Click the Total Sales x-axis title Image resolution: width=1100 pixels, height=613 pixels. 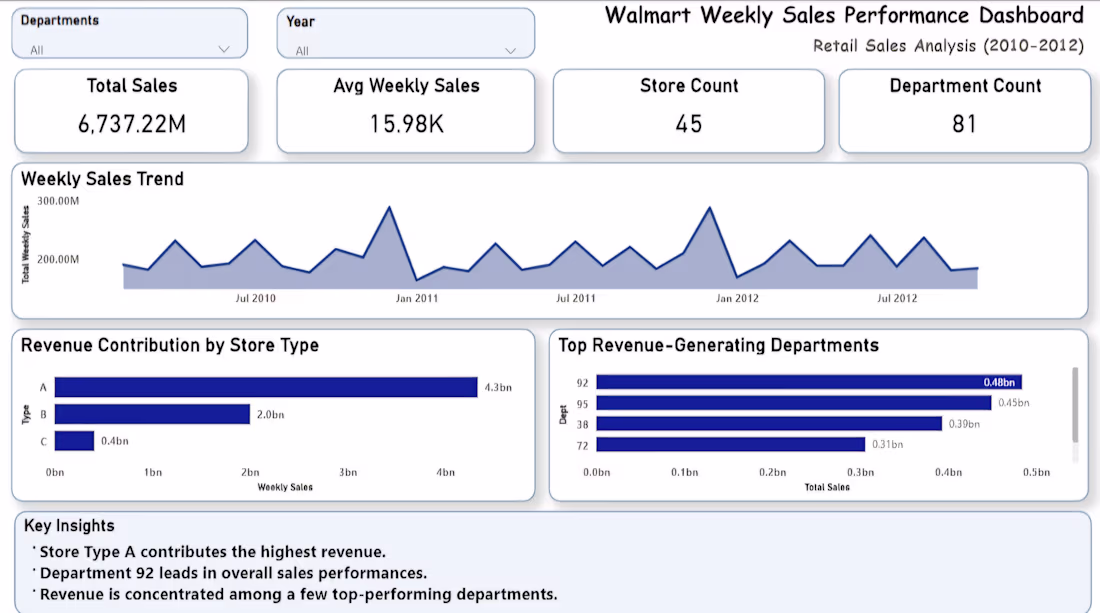(827, 487)
